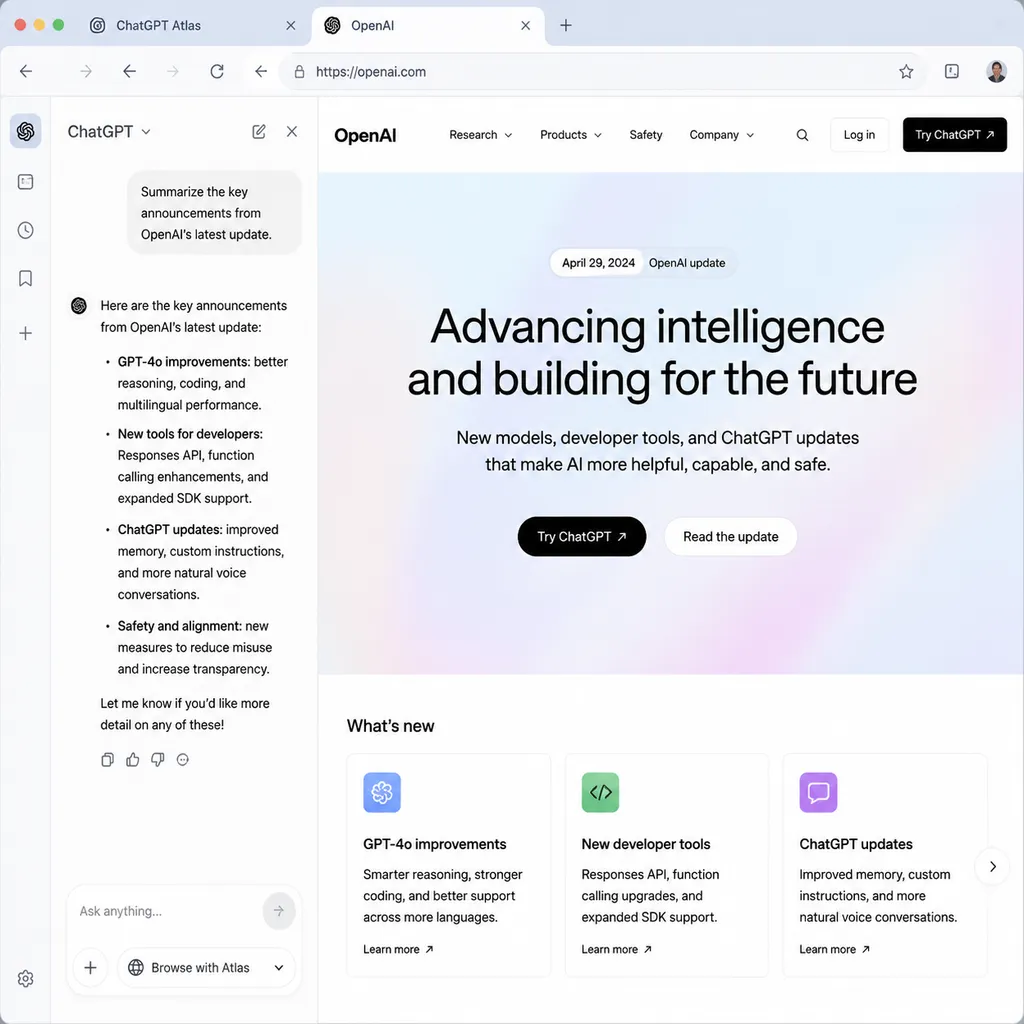Click Try ChatGPT in the top nav
The width and height of the screenshot is (1024, 1024).
click(954, 135)
